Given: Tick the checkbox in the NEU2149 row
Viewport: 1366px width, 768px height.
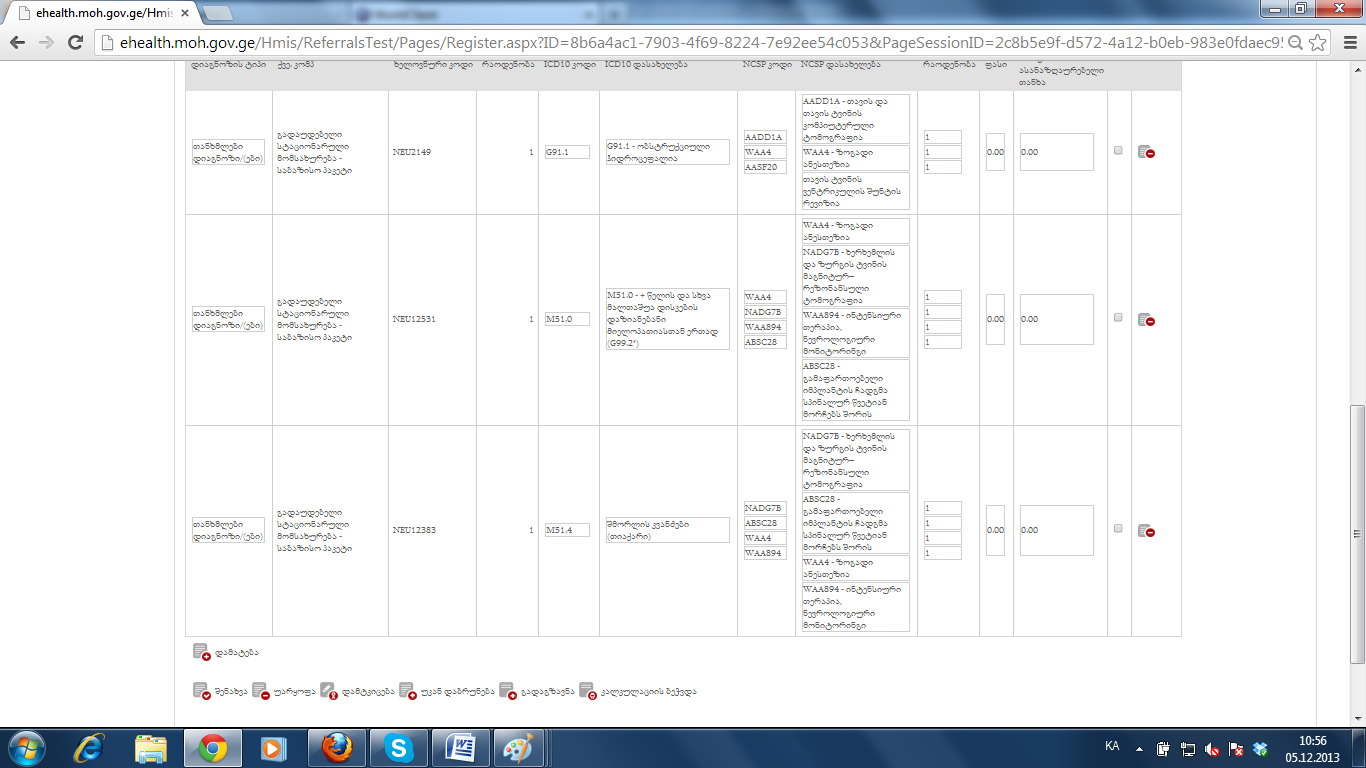Looking at the screenshot, I should [1118, 151].
